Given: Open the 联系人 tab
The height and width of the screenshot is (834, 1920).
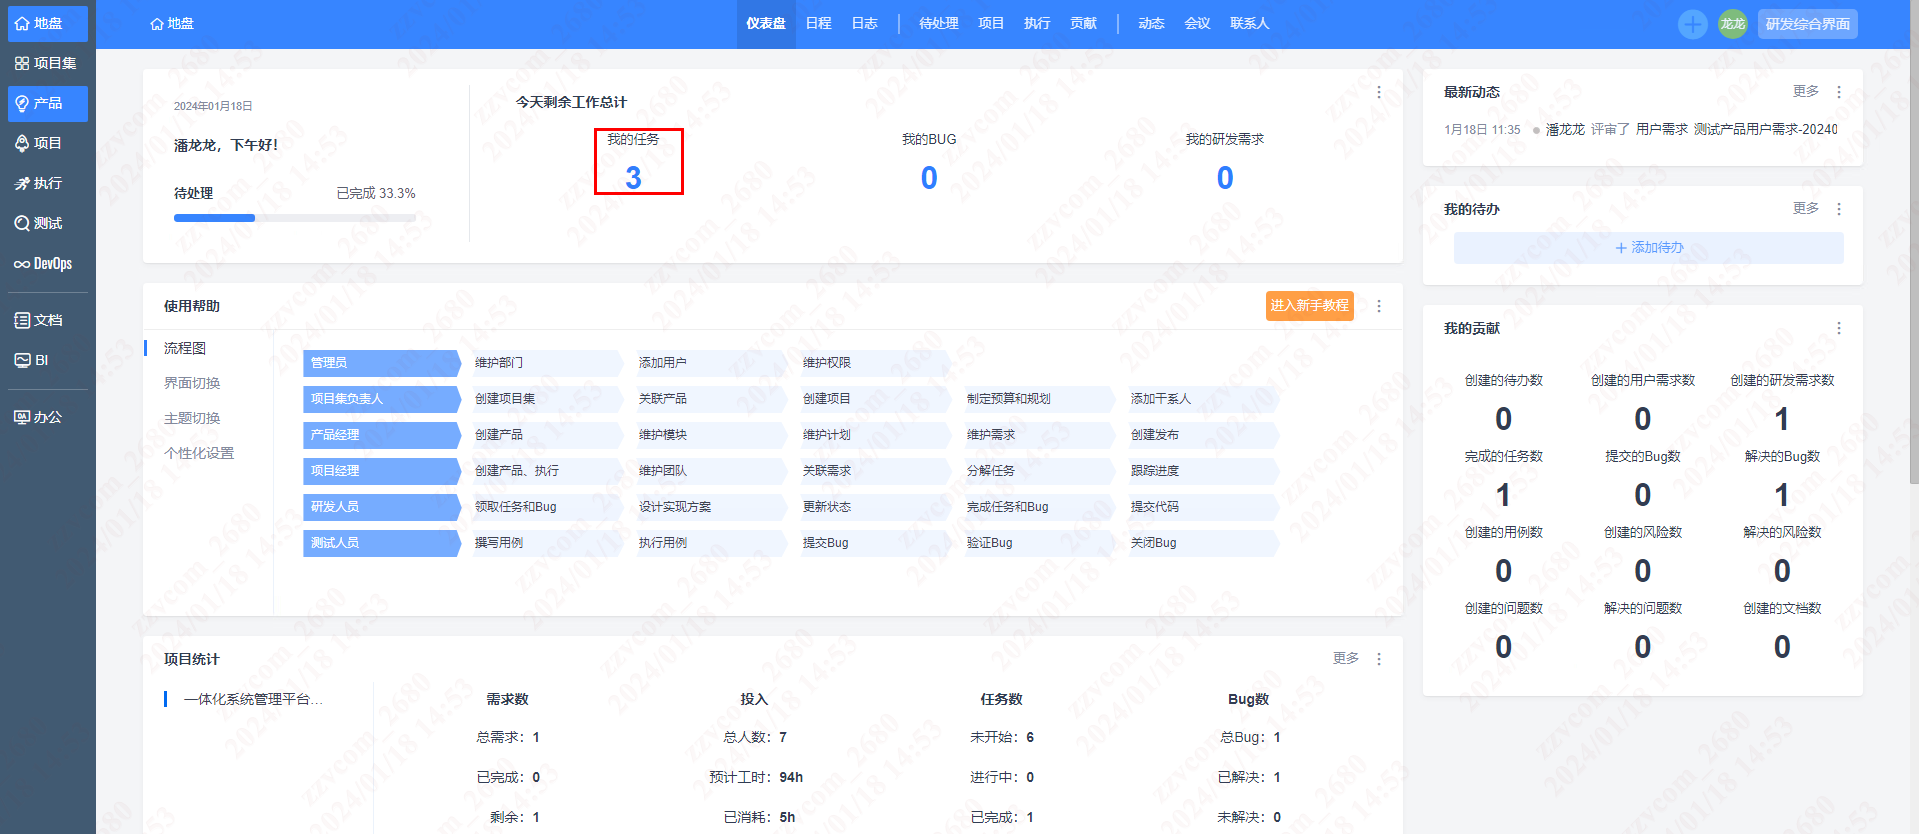Looking at the screenshot, I should (x=1249, y=23).
